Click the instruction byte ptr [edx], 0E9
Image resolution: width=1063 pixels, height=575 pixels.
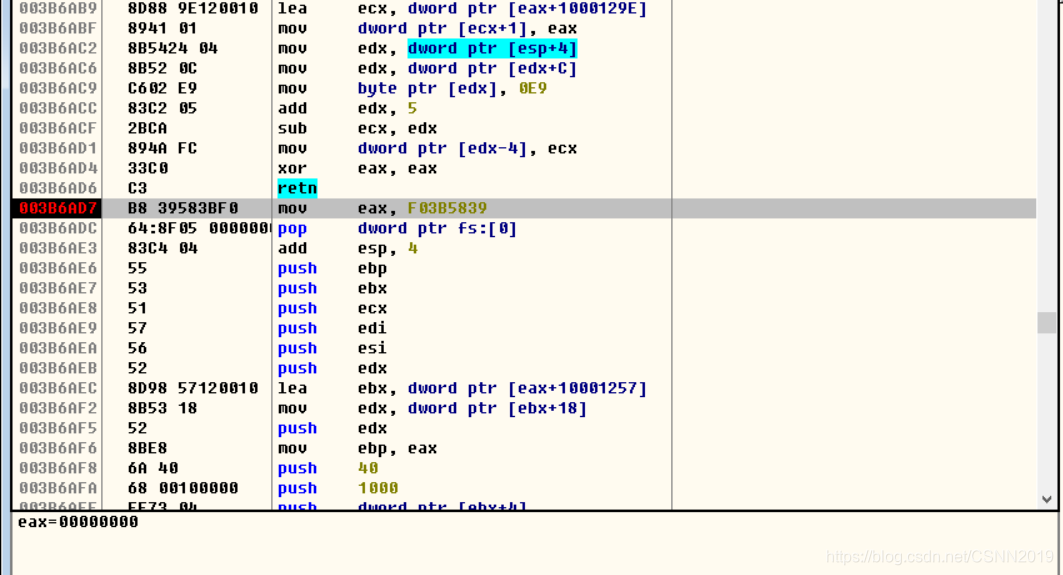click(452, 88)
